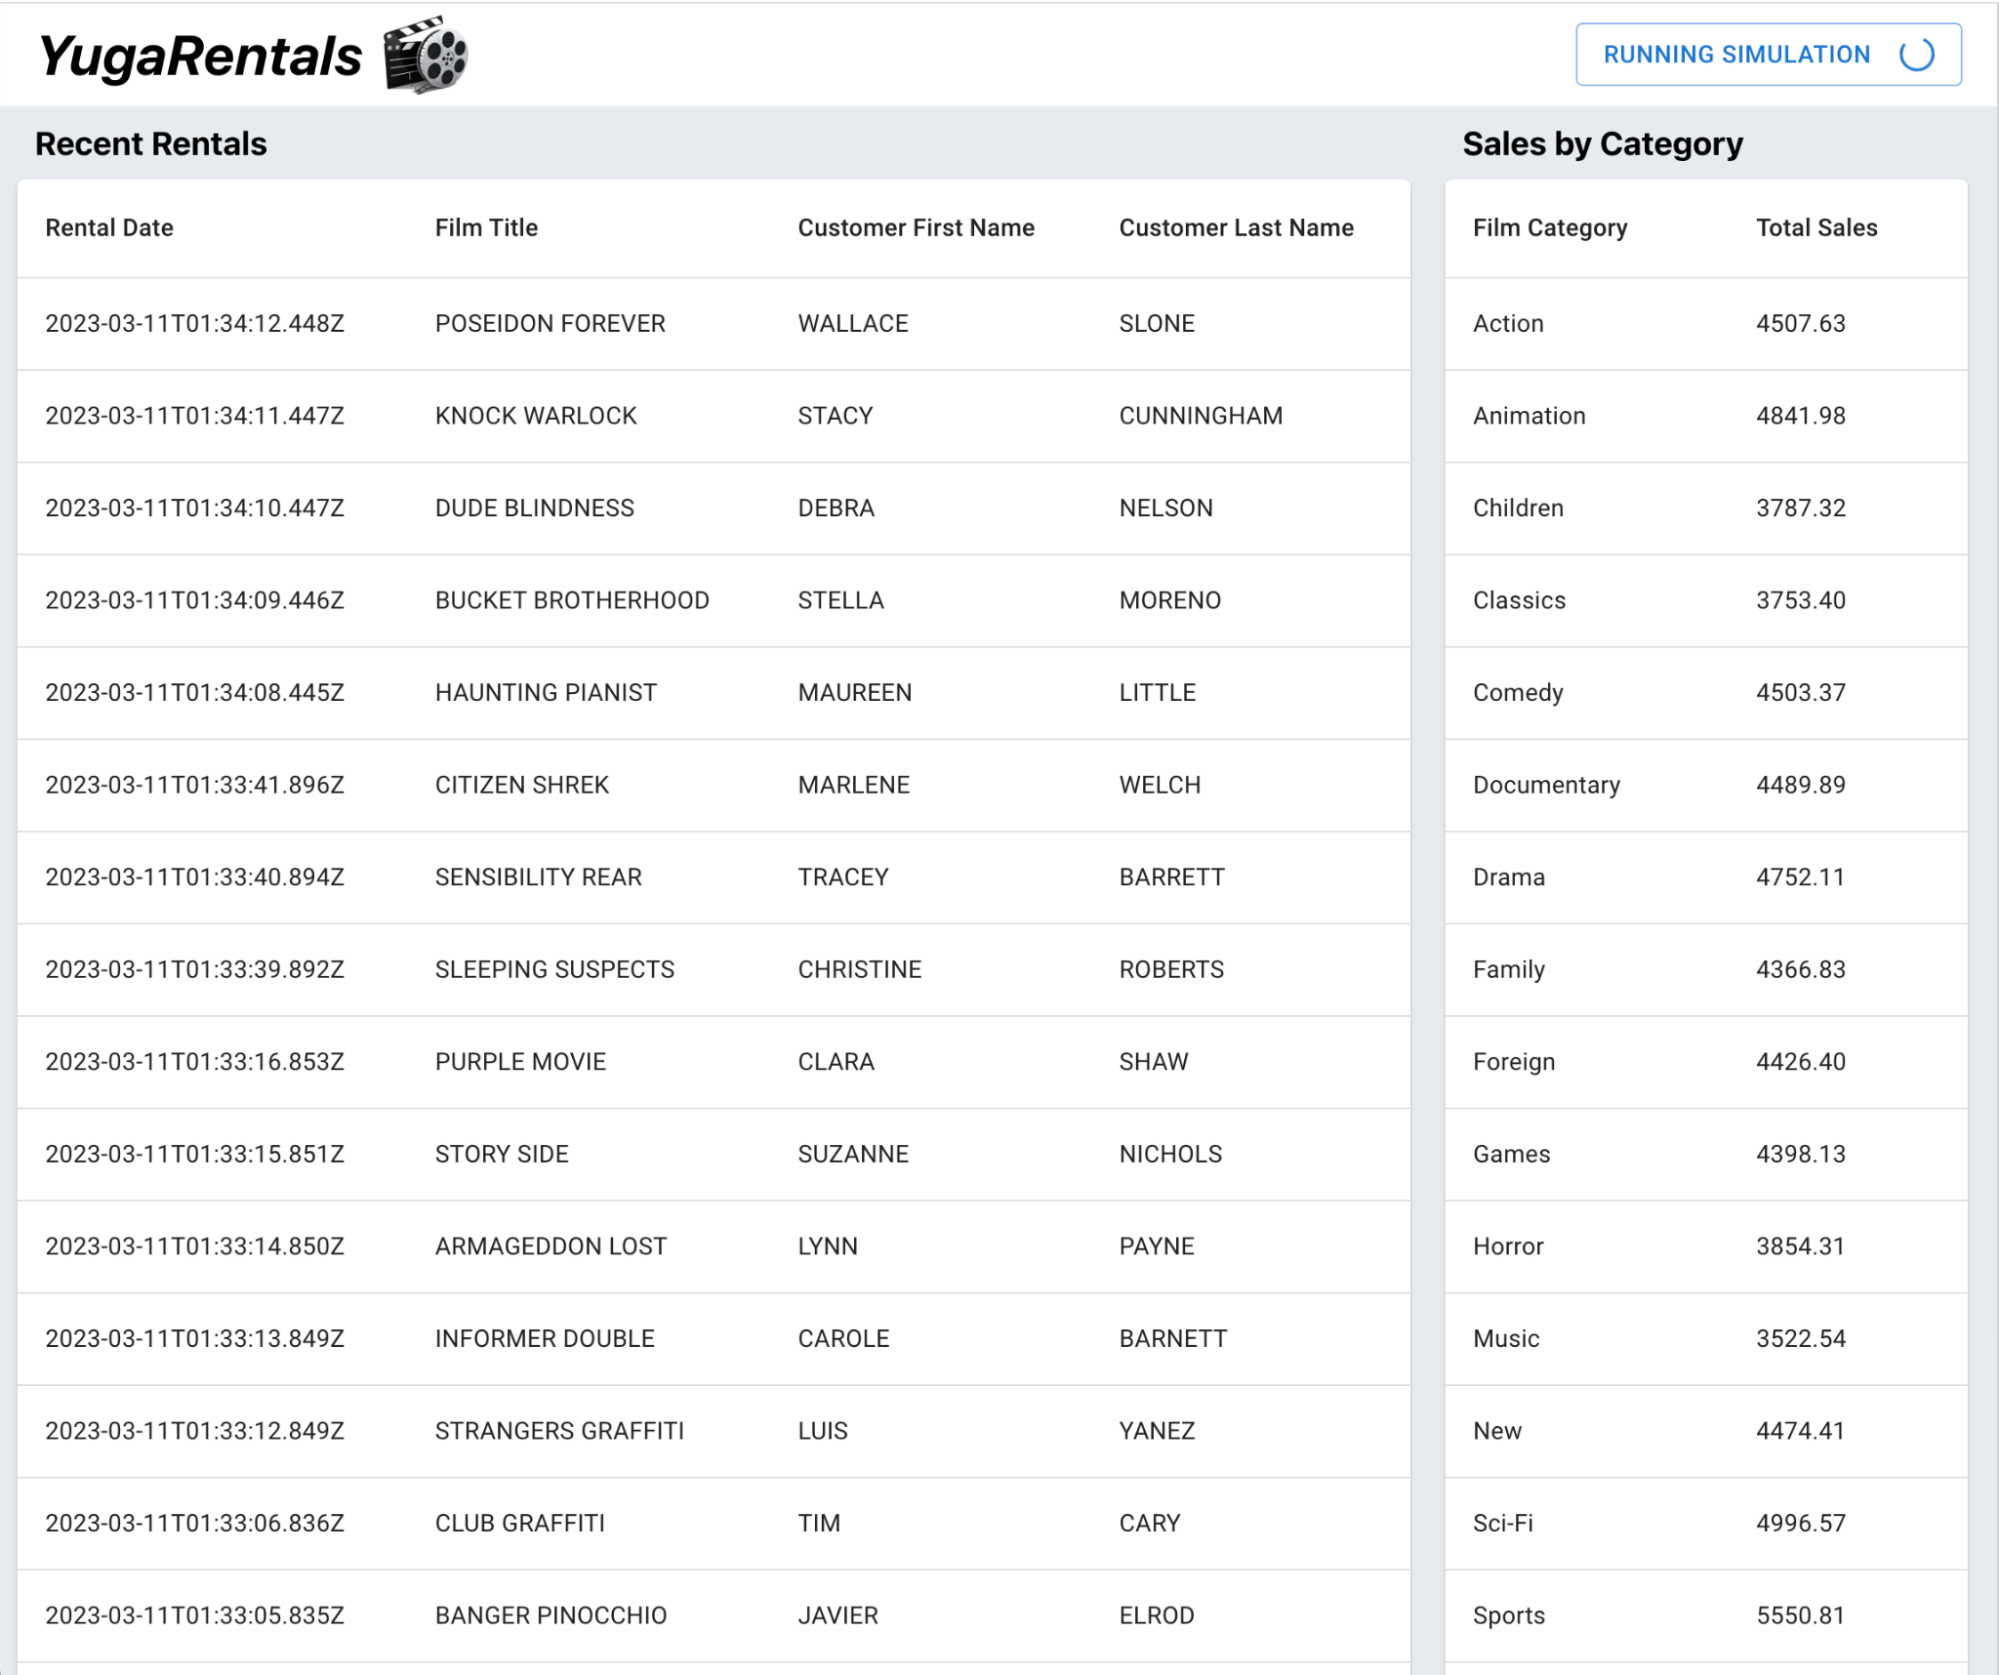Viewport: 1999px width, 1675px height.
Task: Click the Film Category column header
Action: click(x=1549, y=228)
